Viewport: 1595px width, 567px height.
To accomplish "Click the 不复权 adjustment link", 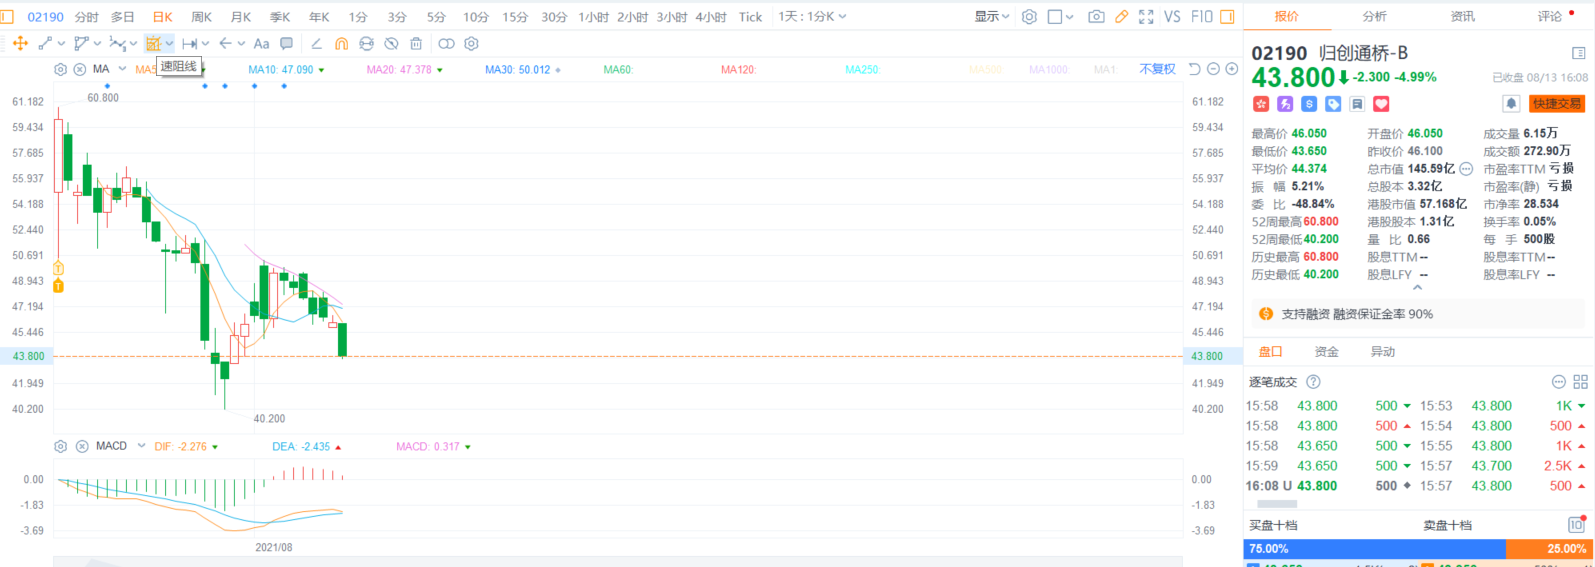I will 1157,69.
